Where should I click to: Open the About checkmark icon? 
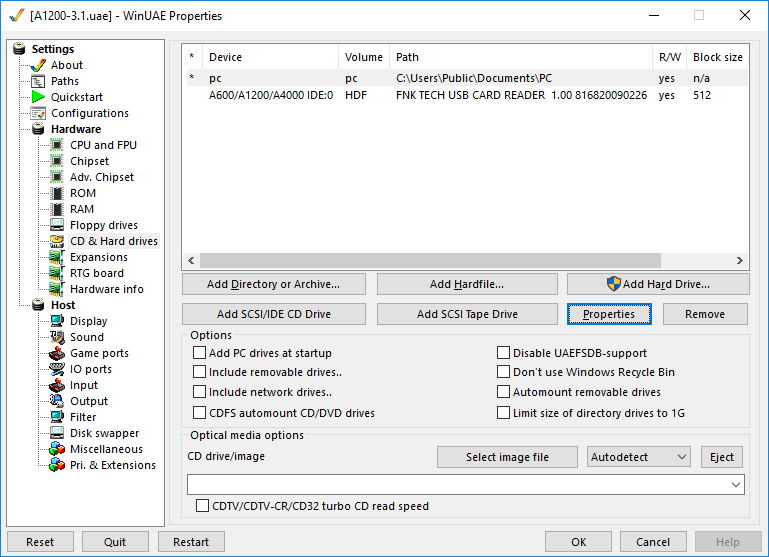pos(38,65)
